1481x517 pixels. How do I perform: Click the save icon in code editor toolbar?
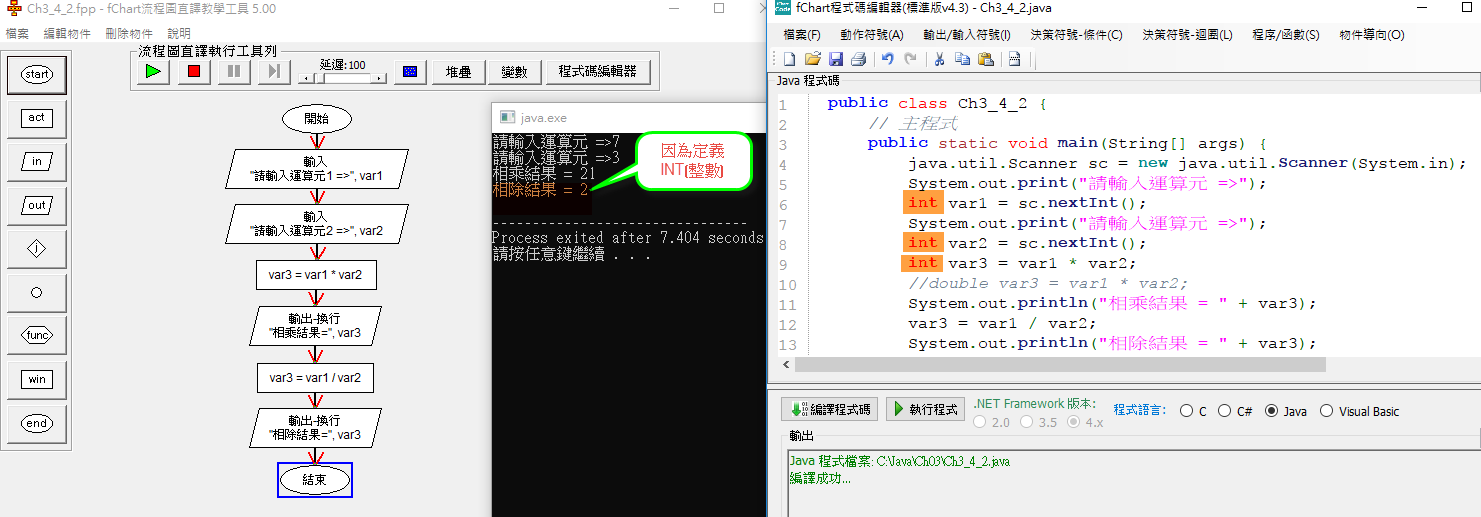836,59
